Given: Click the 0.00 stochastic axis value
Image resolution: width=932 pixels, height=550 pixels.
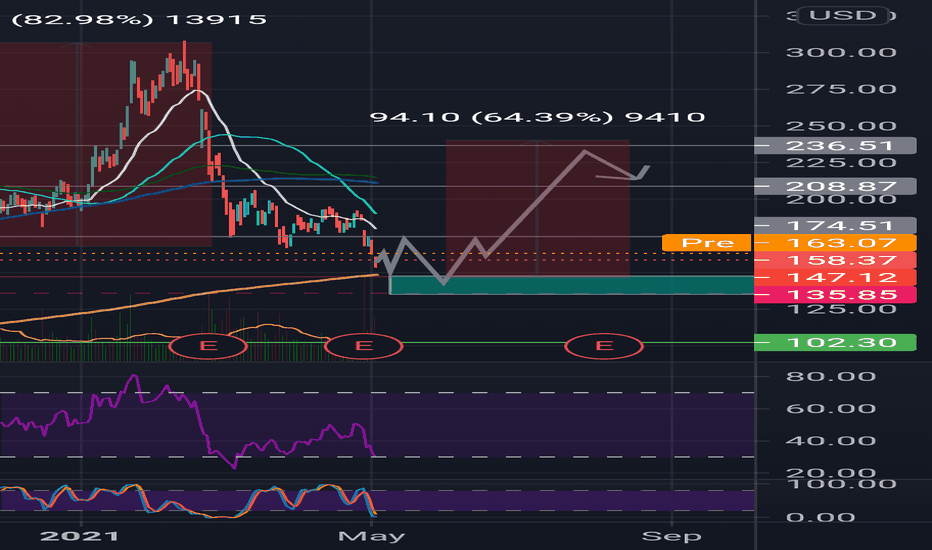Looking at the screenshot, I should [821, 517].
